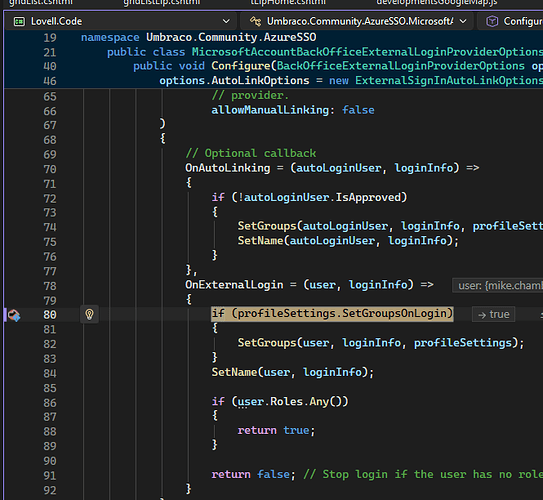Click sticky line 'namespace Umbraco.Community.AzureSSO'
This screenshot has height=500, width=543.
click(198, 37)
